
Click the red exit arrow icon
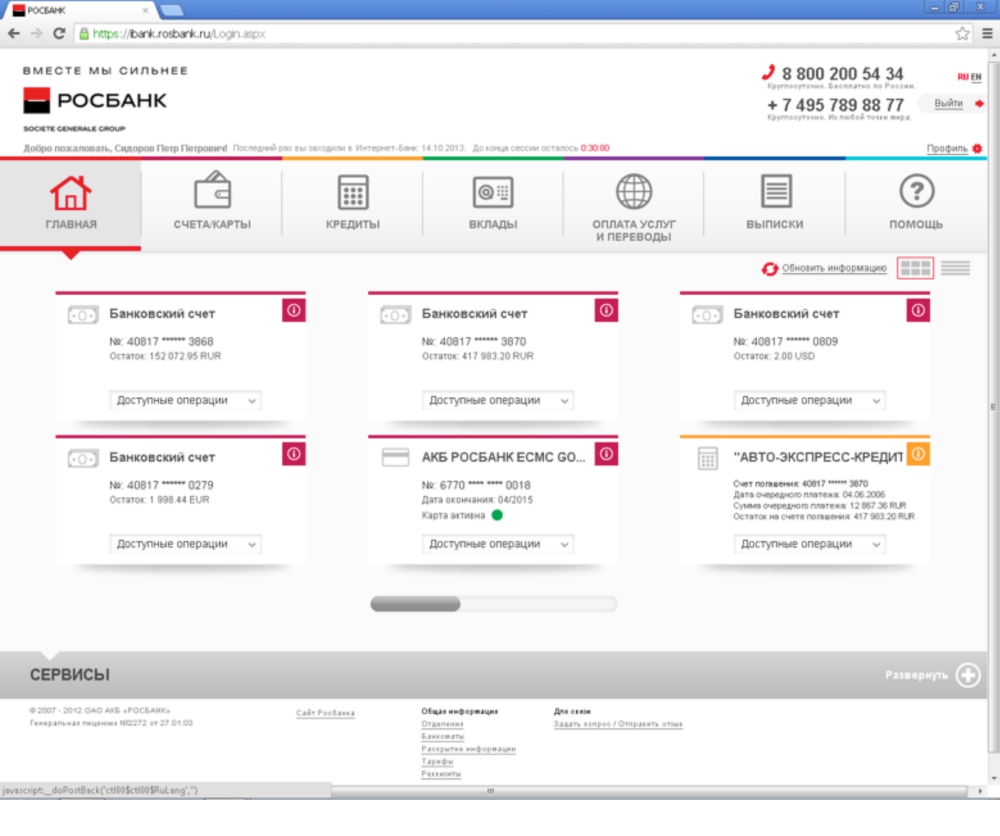point(979,103)
